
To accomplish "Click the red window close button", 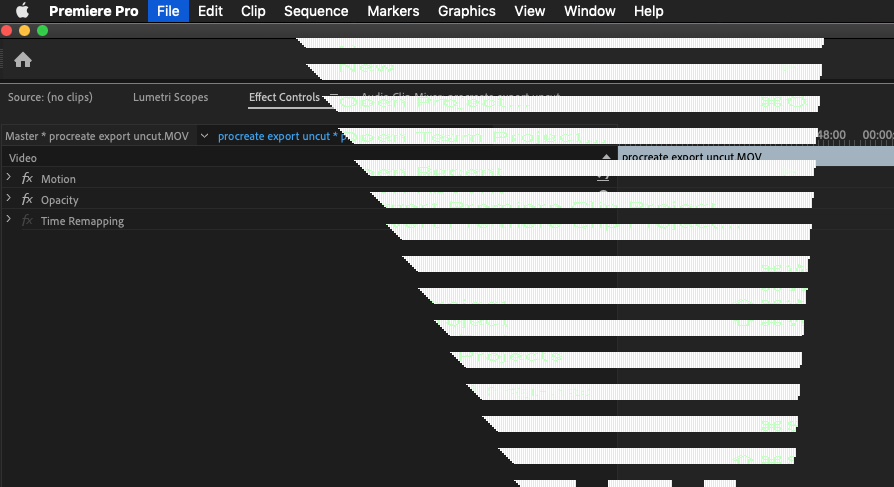I will (x=7, y=31).
